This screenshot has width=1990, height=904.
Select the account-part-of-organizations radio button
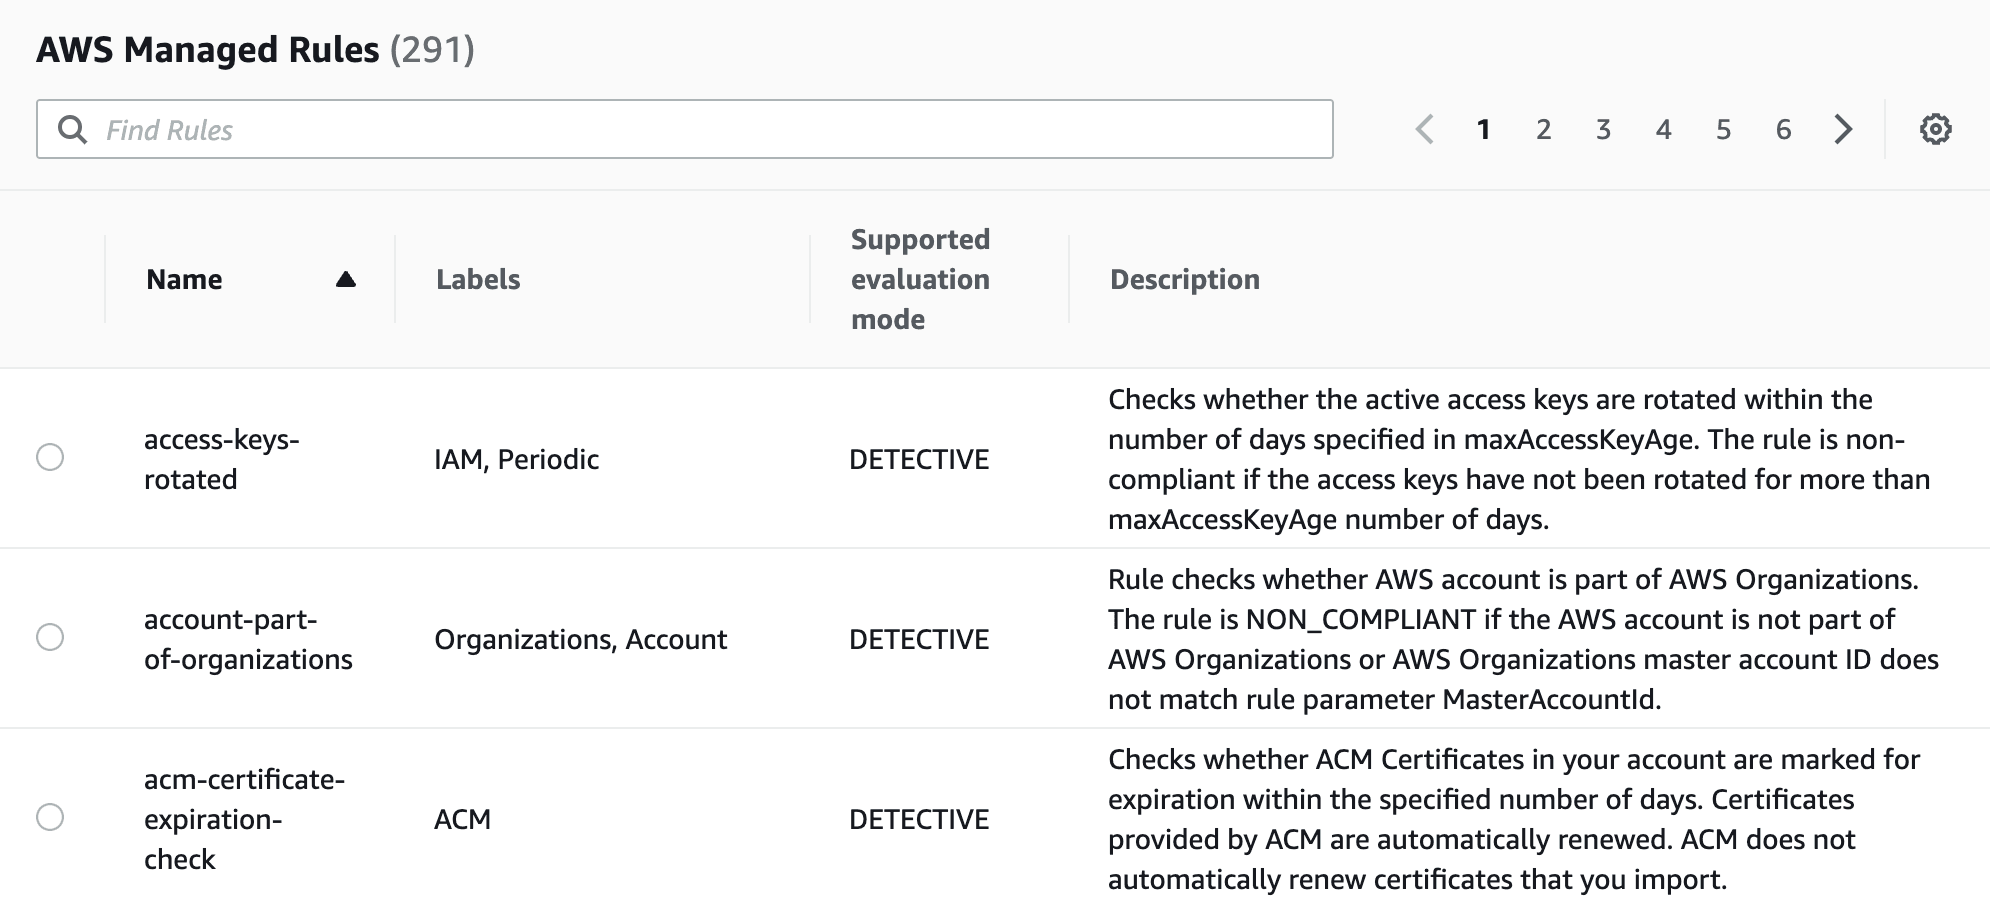coord(50,637)
